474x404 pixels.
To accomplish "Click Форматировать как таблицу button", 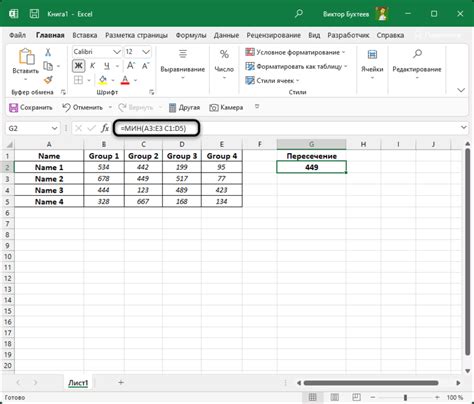I will 297,67.
